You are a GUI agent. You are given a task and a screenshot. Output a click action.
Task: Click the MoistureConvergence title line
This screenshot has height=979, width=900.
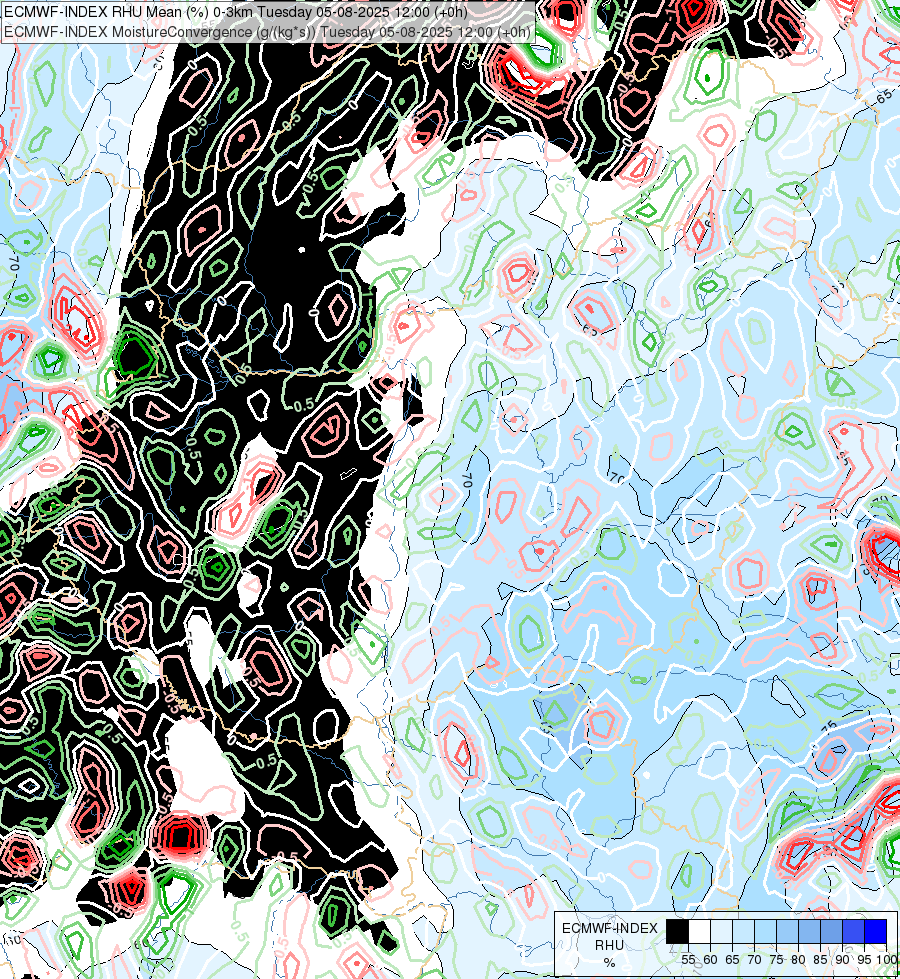coord(267,32)
